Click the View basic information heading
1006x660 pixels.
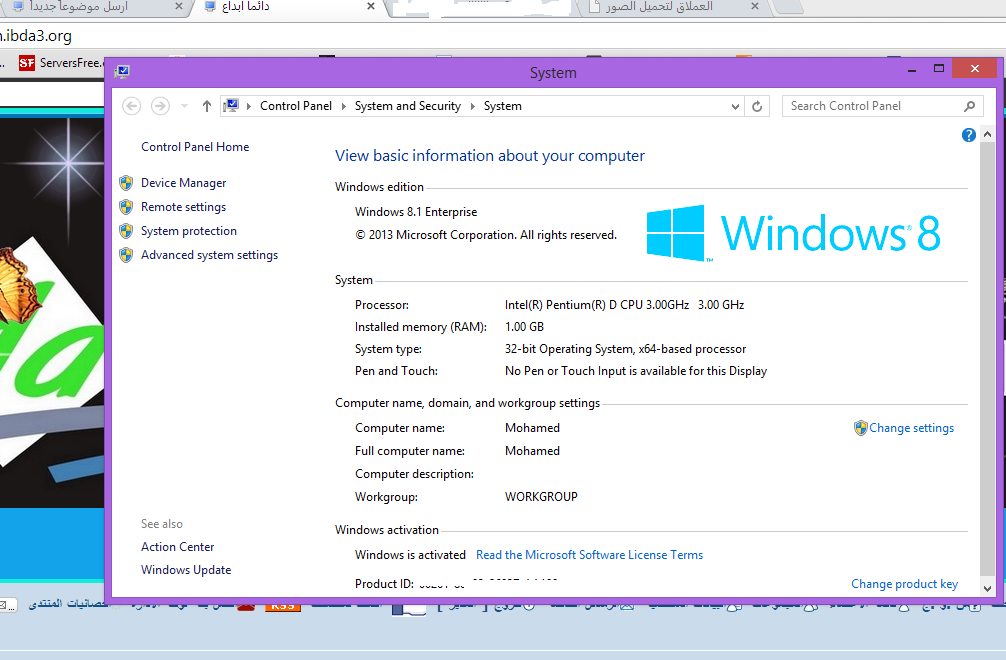click(x=490, y=156)
